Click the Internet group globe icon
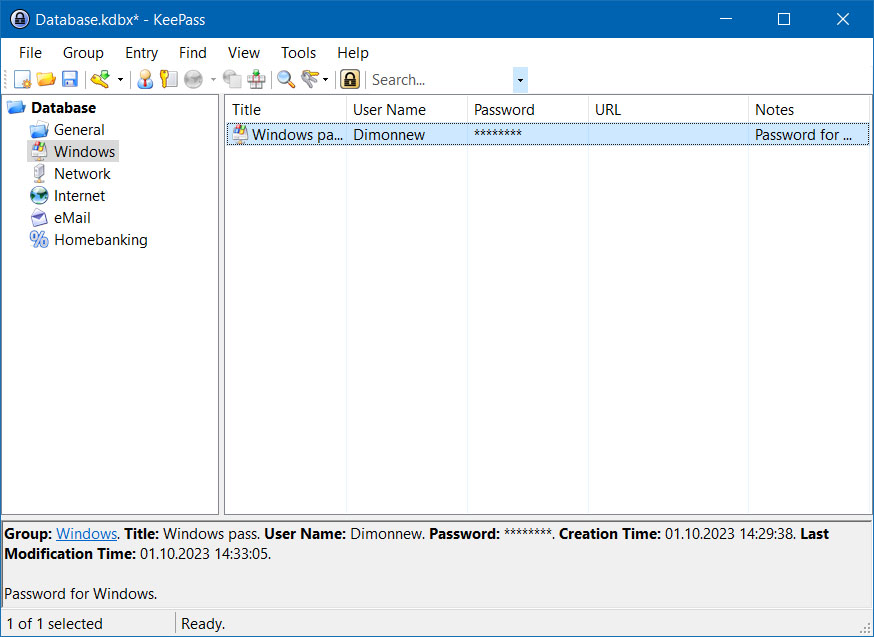The height and width of the screenshot is (637, 874). coord(39,196)
